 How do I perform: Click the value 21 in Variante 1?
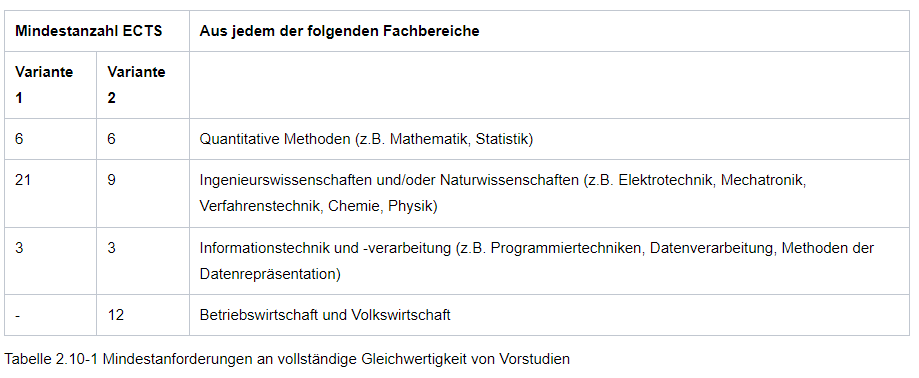tap(23, 180)
